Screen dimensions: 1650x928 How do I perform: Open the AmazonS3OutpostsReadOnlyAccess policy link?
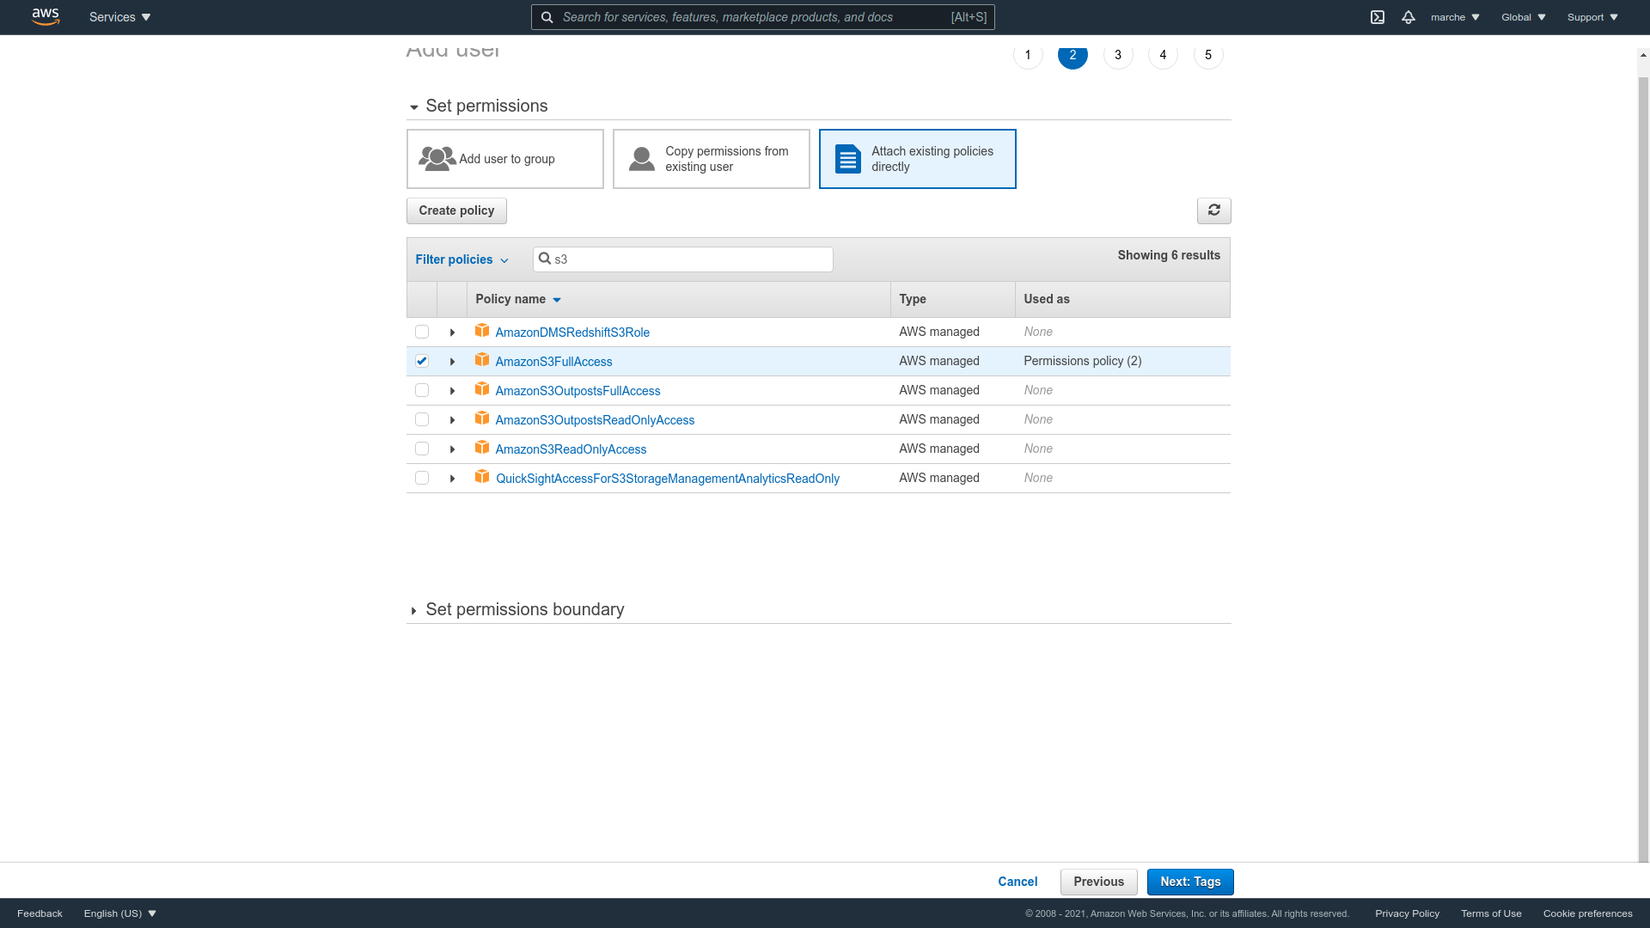[595, 420]
